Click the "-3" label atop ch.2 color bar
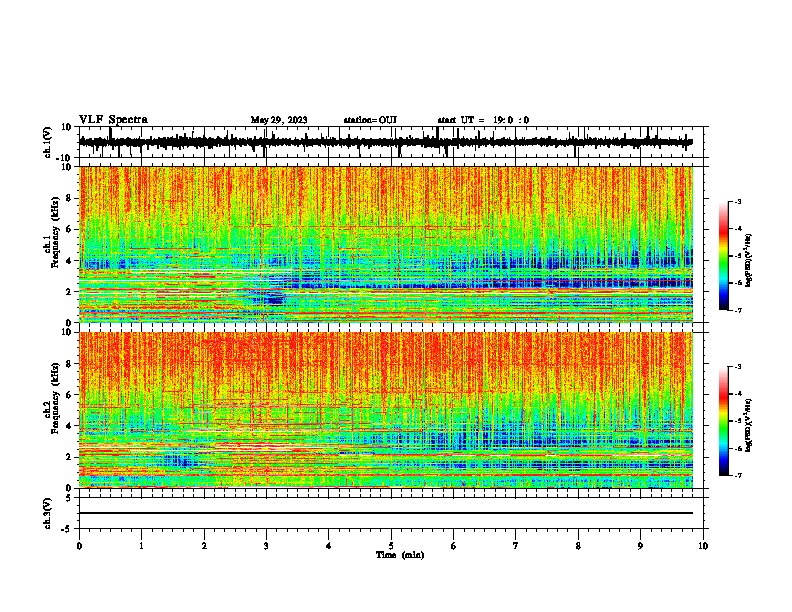 737,367
